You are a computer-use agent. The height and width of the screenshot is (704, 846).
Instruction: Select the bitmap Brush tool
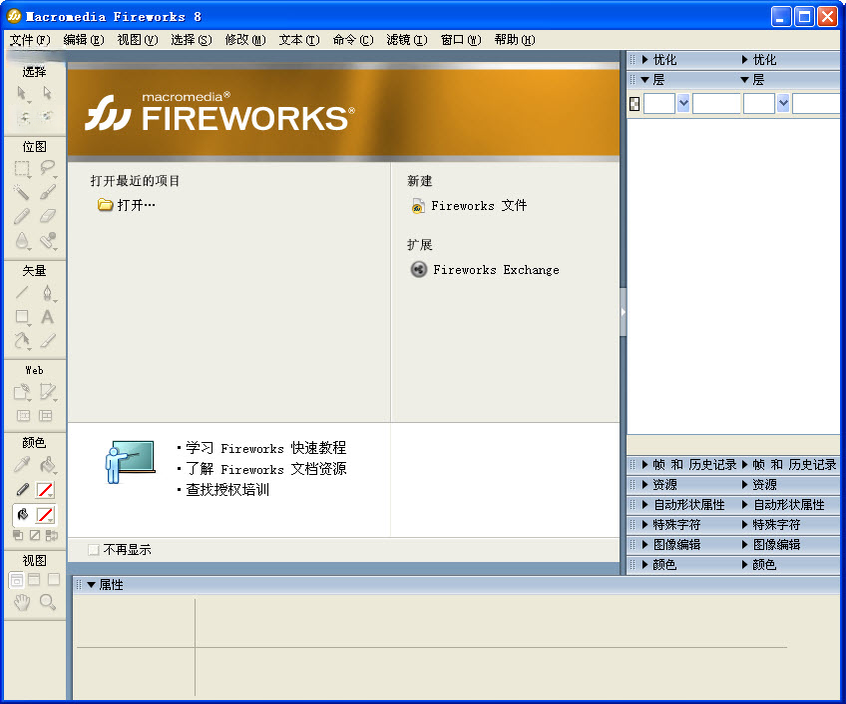[47, 192]
